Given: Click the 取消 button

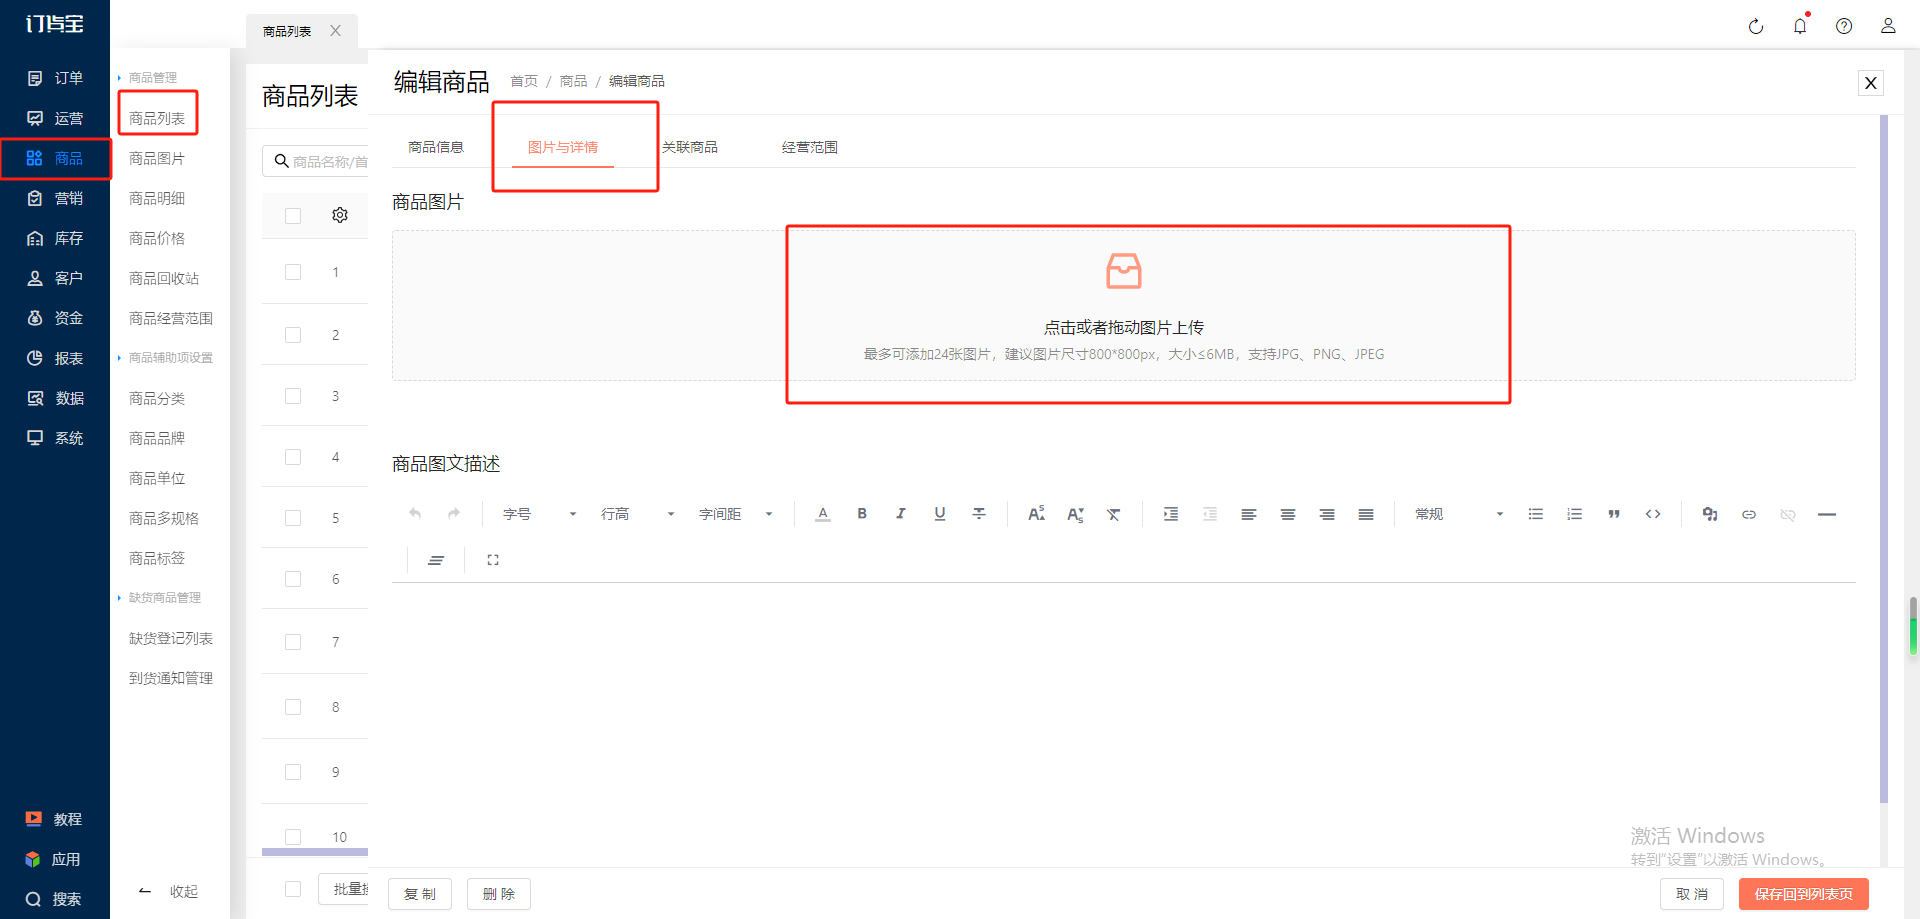Looking at the screenshot, I should click(x=1692, y=894).
